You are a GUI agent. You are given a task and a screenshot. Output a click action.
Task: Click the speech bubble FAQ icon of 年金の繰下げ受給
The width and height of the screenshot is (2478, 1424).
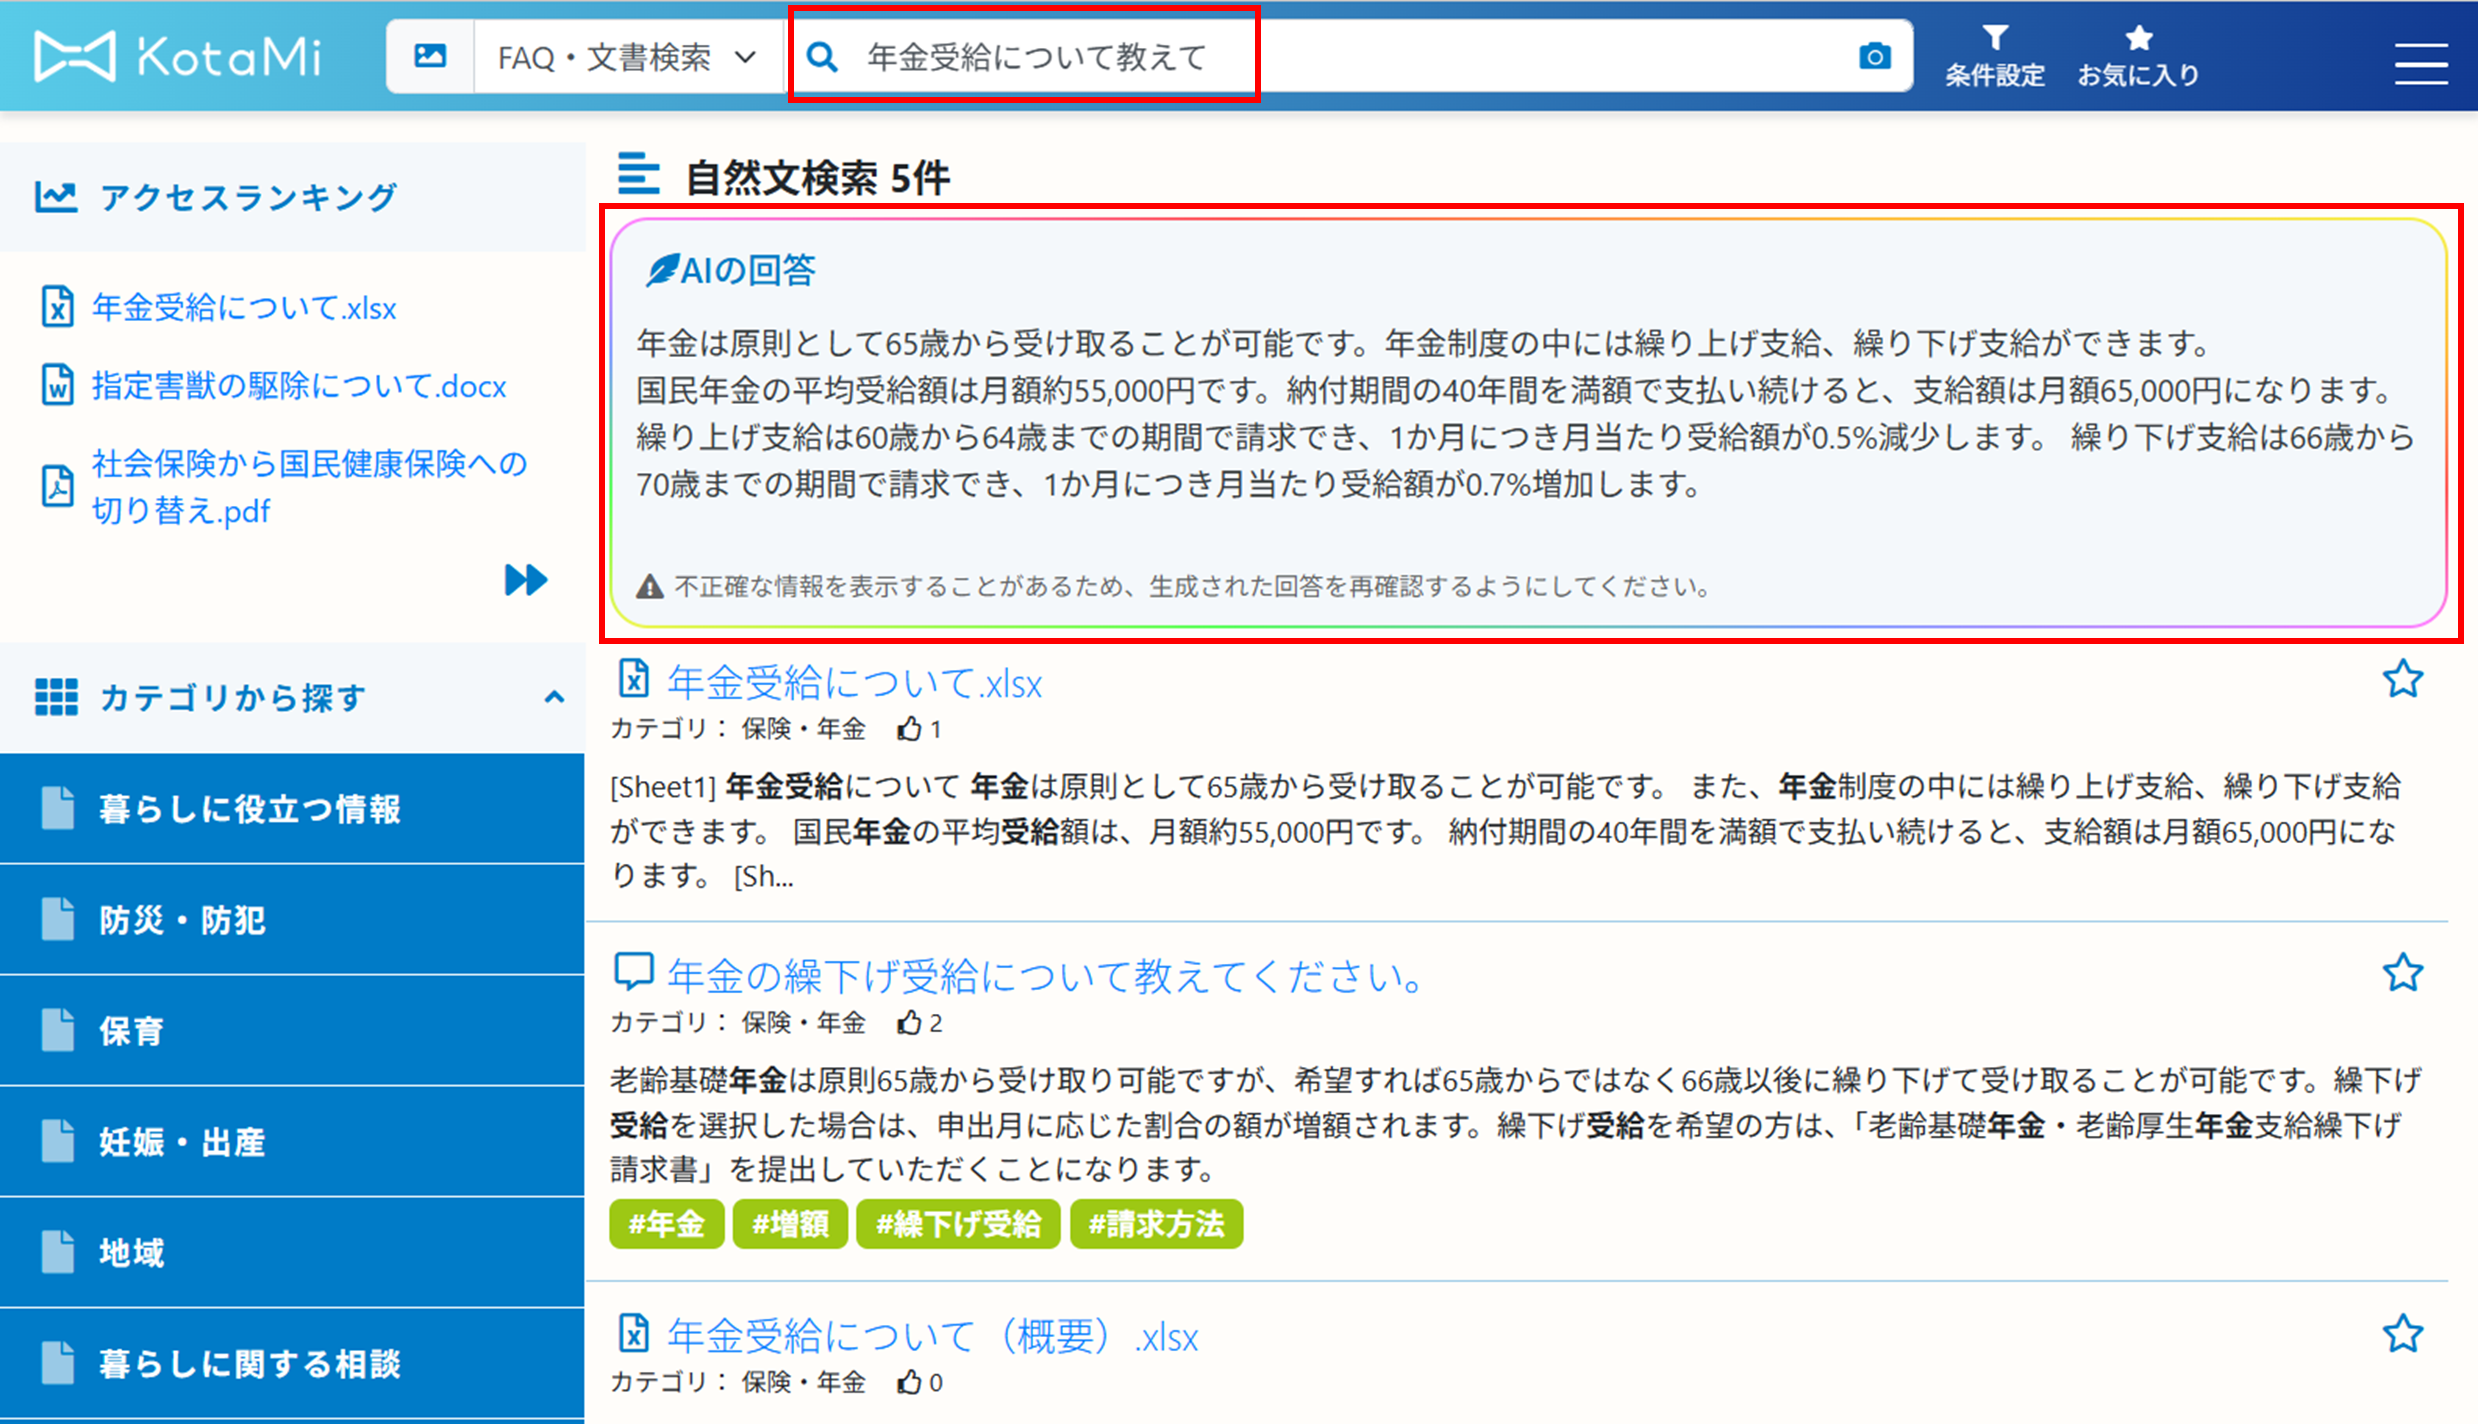click(633, 971)
